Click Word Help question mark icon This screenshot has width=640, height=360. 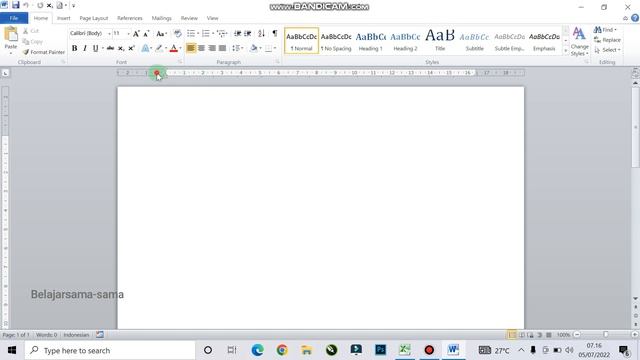[x=635, y=18]
